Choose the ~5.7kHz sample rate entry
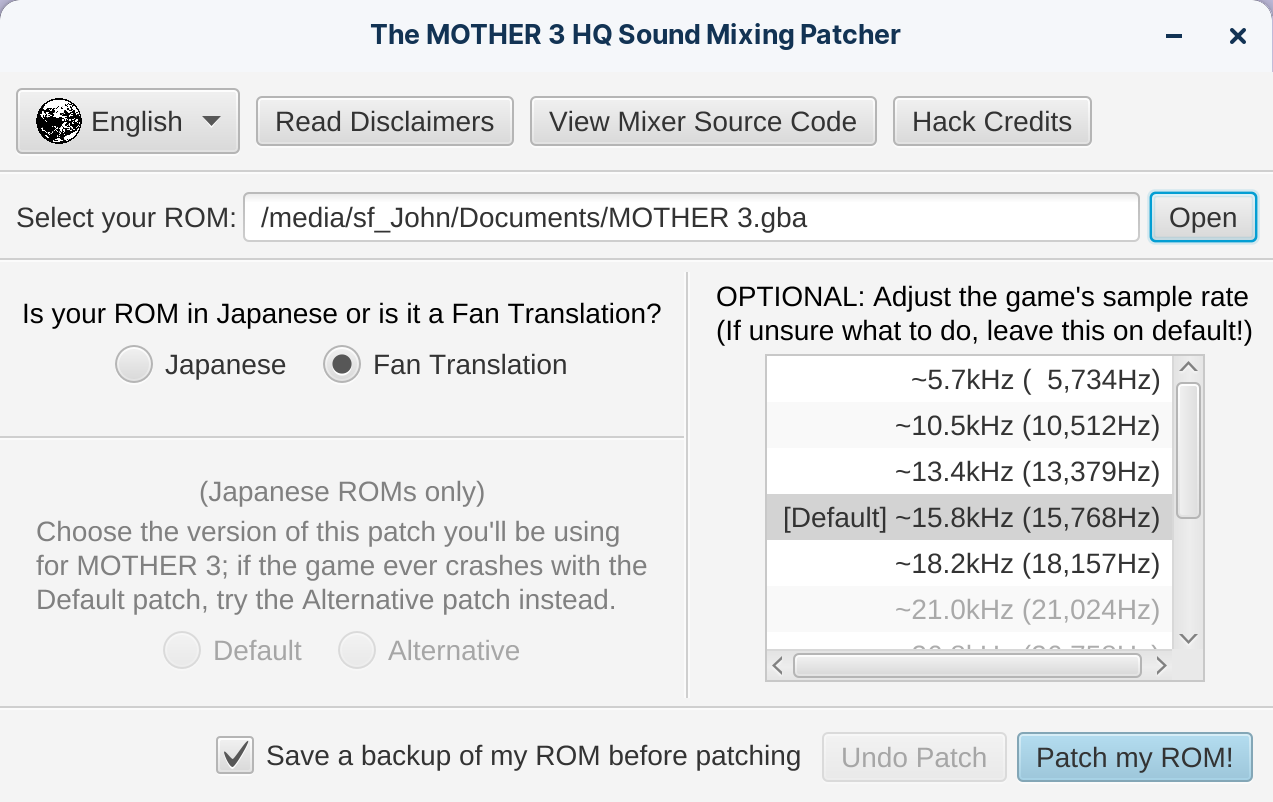Screen dimensions: 1273x802 (969, 379)
